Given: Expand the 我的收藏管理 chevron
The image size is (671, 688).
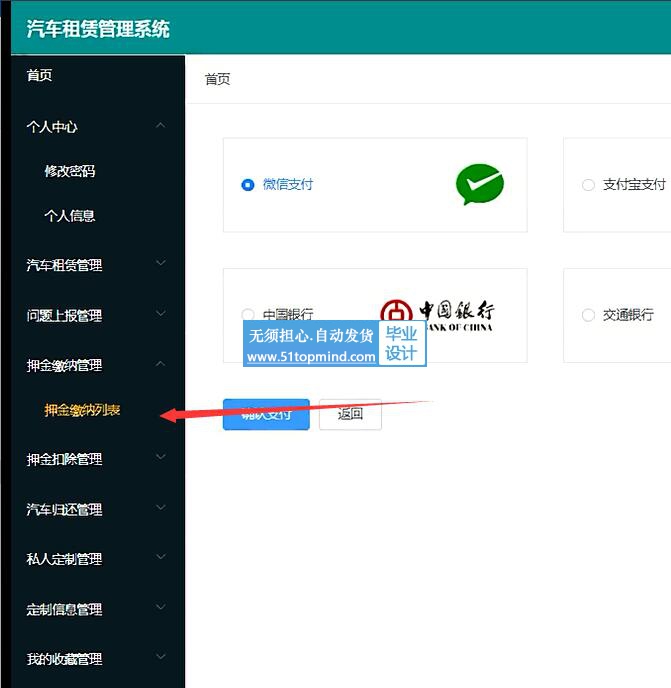Looking at the screenshot, I should point(161,657).
